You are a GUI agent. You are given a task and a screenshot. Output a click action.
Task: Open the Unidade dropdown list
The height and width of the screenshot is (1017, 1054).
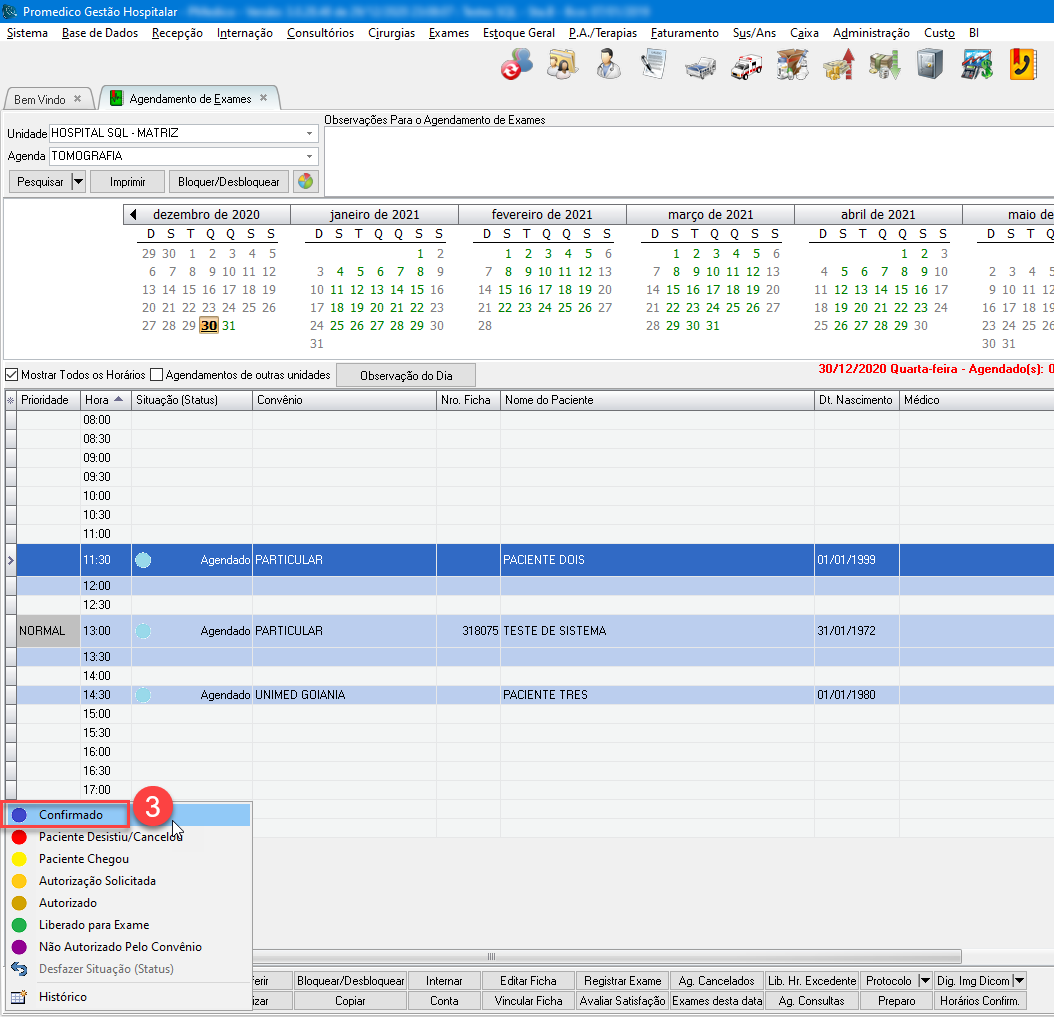point(310,133)
